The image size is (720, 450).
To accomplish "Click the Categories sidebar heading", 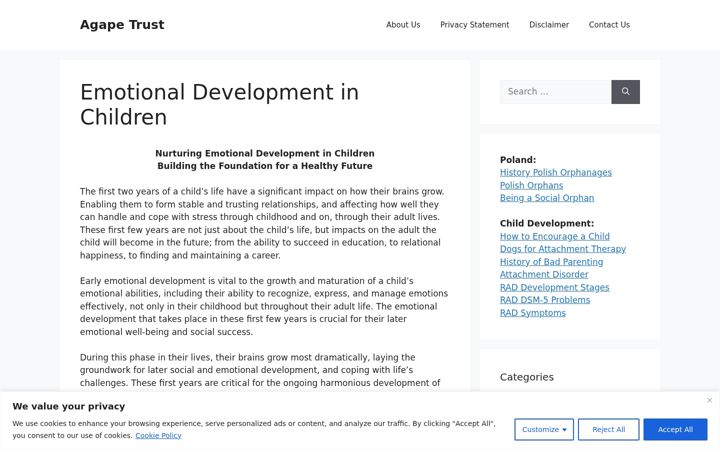I will pyautogui.click(x=527, y=377).
